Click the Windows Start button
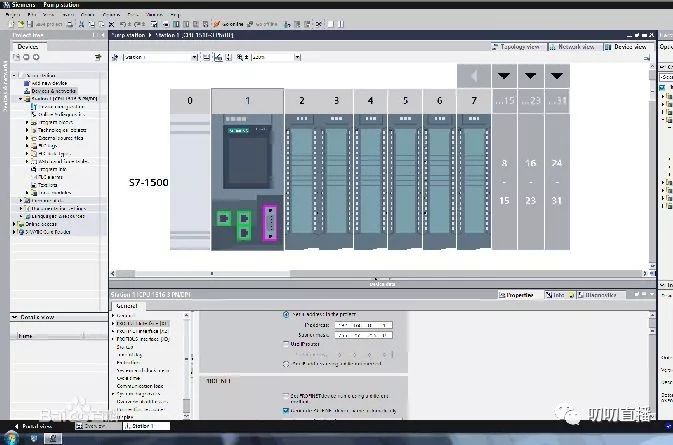673x445 pixels. click(10, 438)
